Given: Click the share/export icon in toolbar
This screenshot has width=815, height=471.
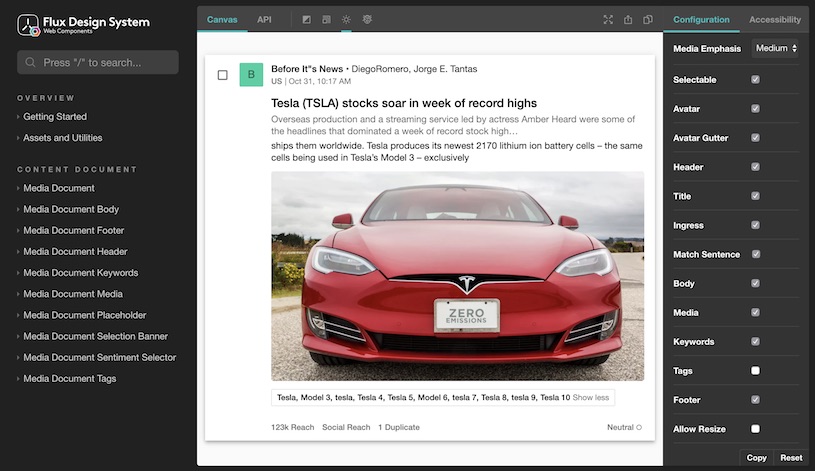Looking at the screenshot, I should point(628,20).
